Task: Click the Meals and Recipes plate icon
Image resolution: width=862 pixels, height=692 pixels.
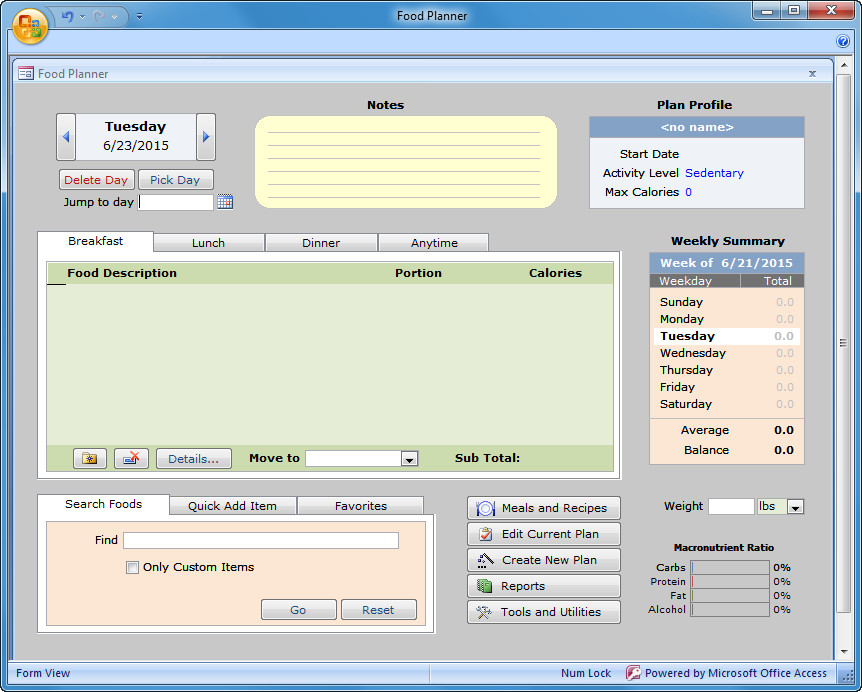Action: [x=485, y=508]
